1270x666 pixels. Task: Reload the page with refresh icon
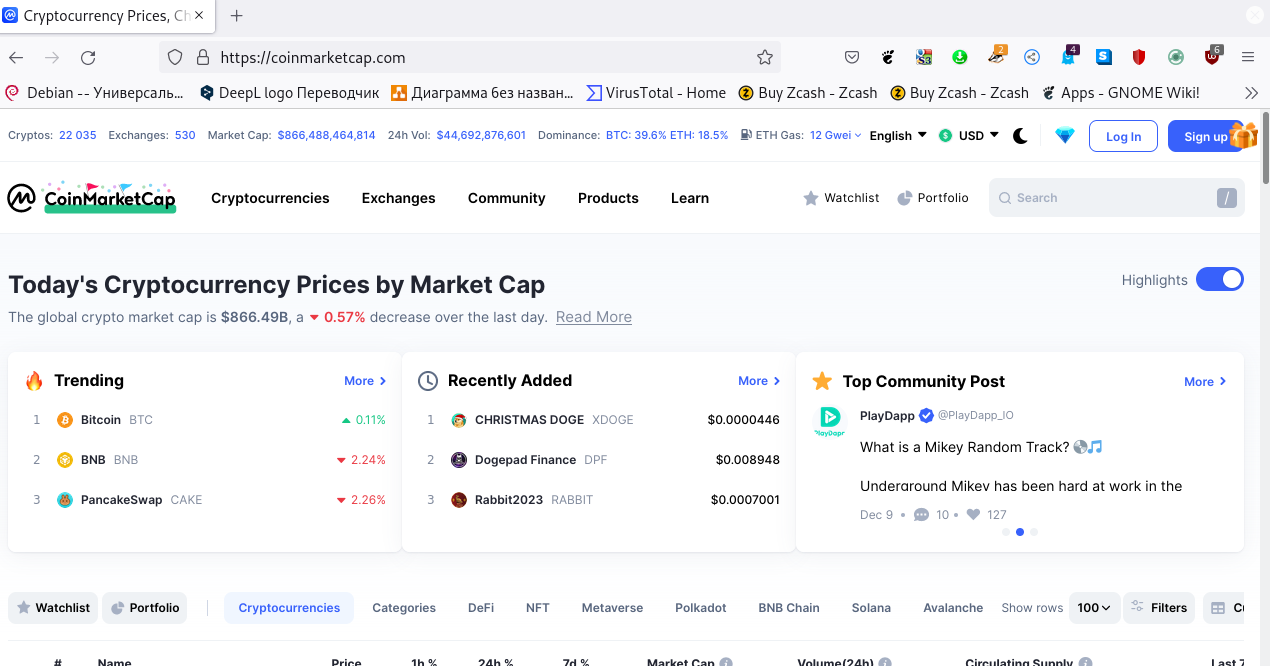(x=88, y=58)
